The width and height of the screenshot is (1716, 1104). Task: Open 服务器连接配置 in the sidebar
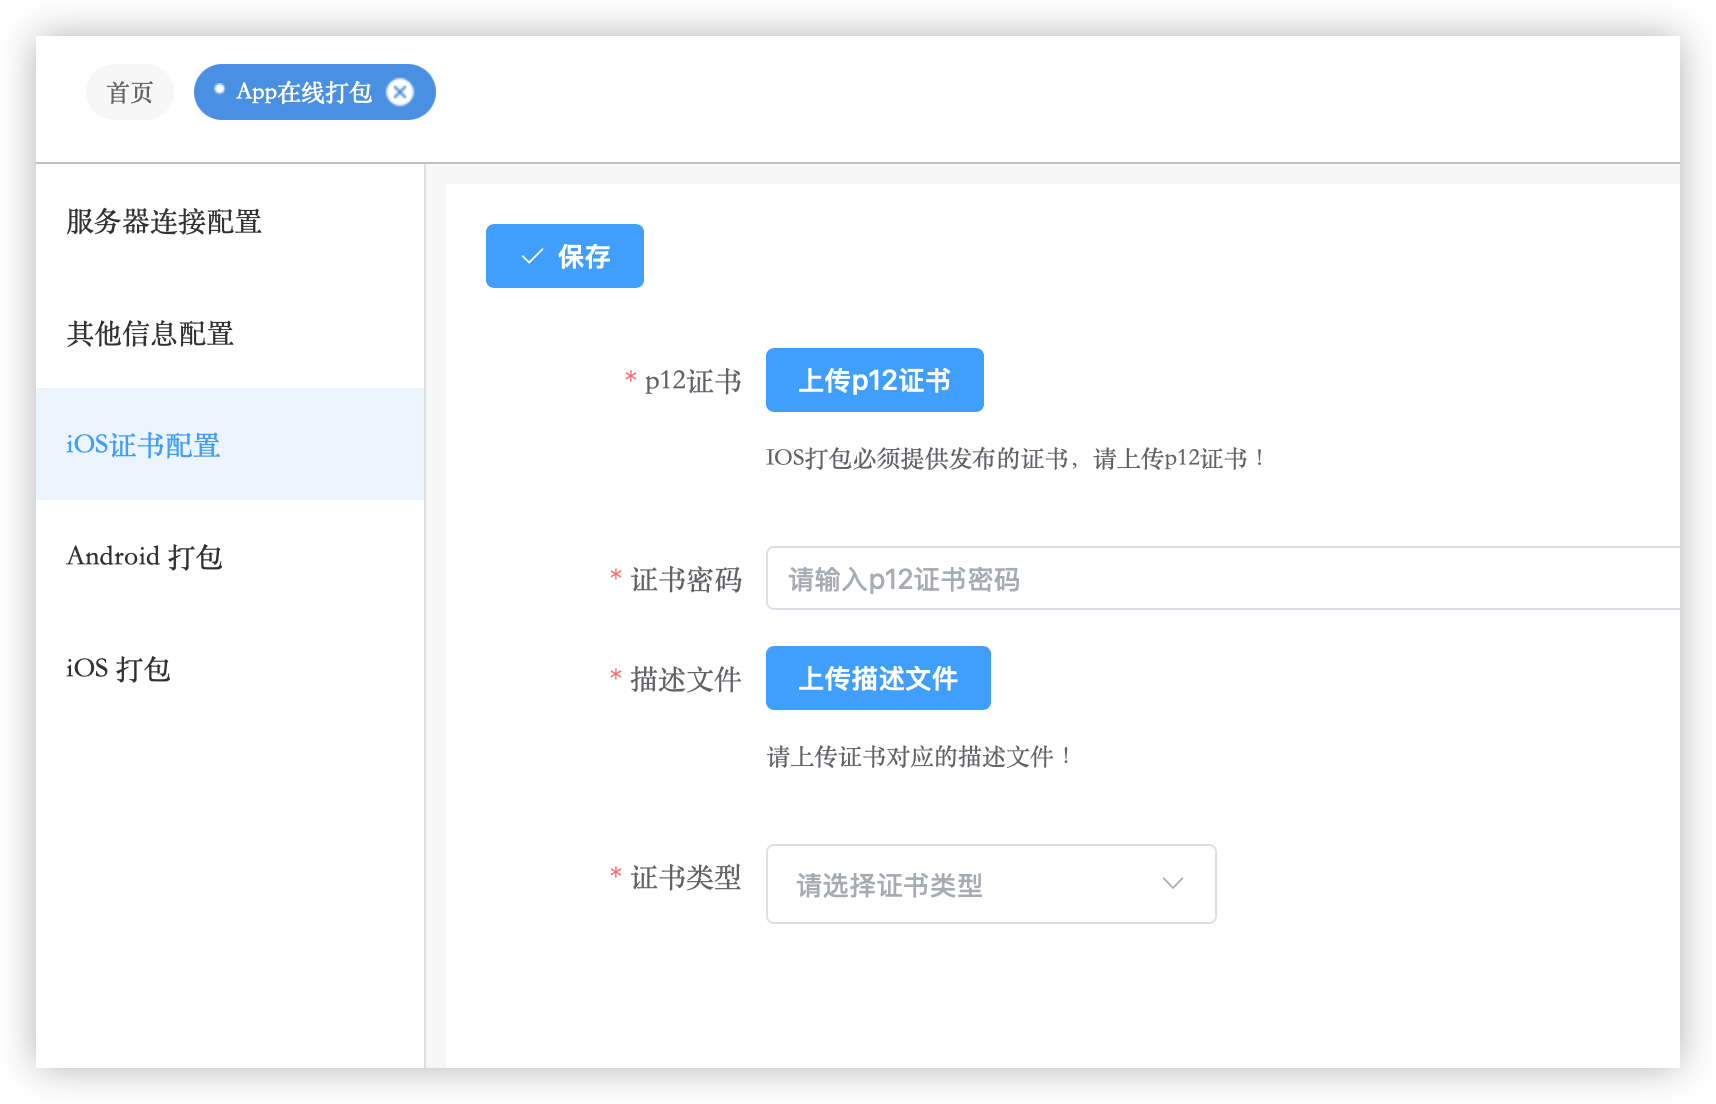[164, 222]
